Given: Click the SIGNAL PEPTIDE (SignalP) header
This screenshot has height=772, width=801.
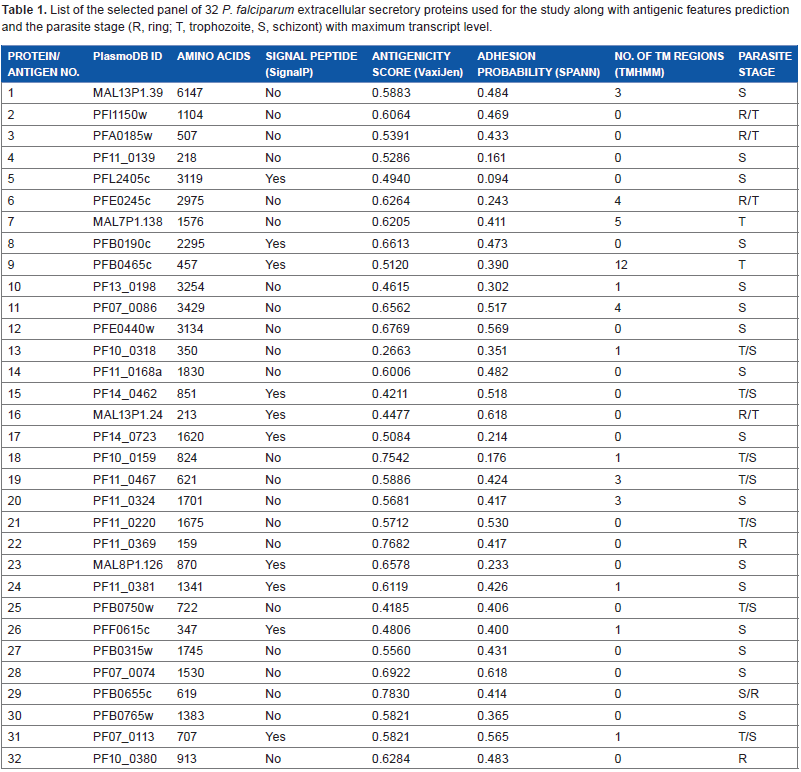Looking at the screenshot, I should point(311,64).
